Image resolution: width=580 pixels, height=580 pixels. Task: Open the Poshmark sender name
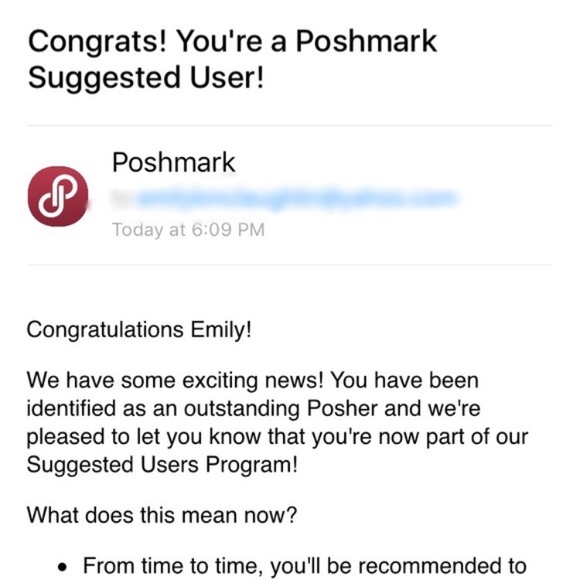tap(173, 163)
